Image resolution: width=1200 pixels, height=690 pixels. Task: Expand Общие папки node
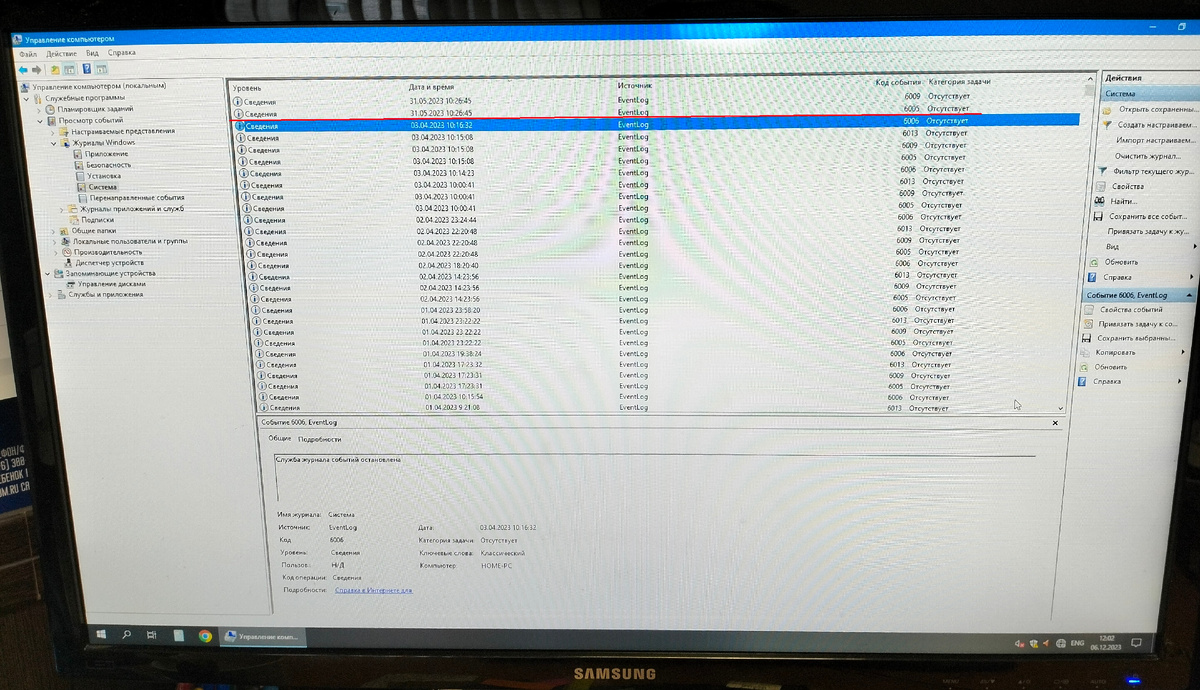pyautogui.click(x=51, y=230)
